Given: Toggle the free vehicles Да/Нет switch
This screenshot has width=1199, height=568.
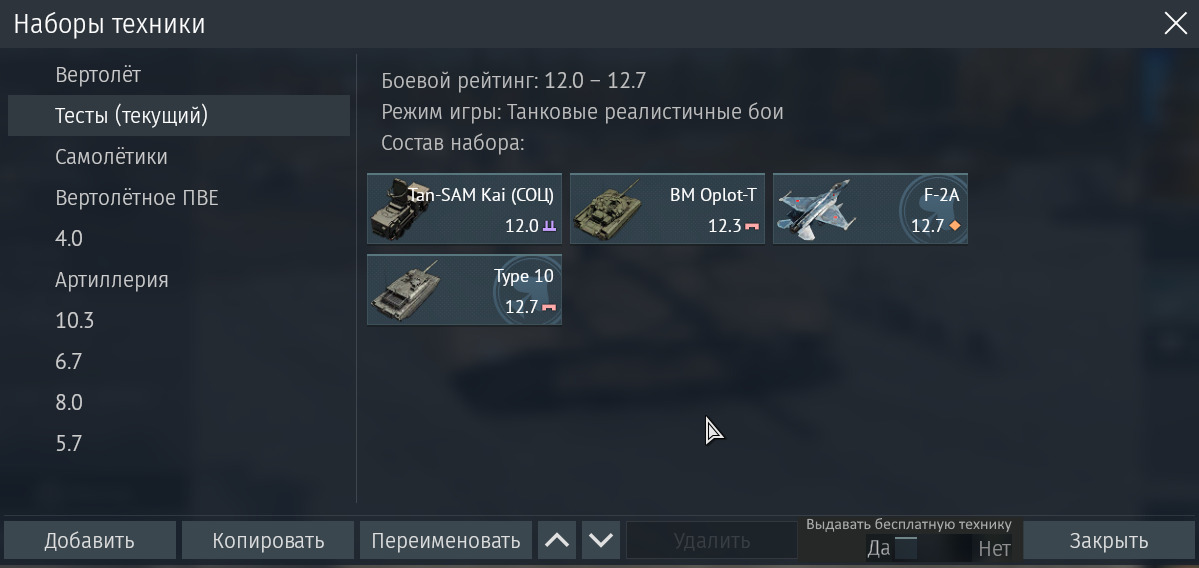Looking at the screenshot, I should (938, 548).
